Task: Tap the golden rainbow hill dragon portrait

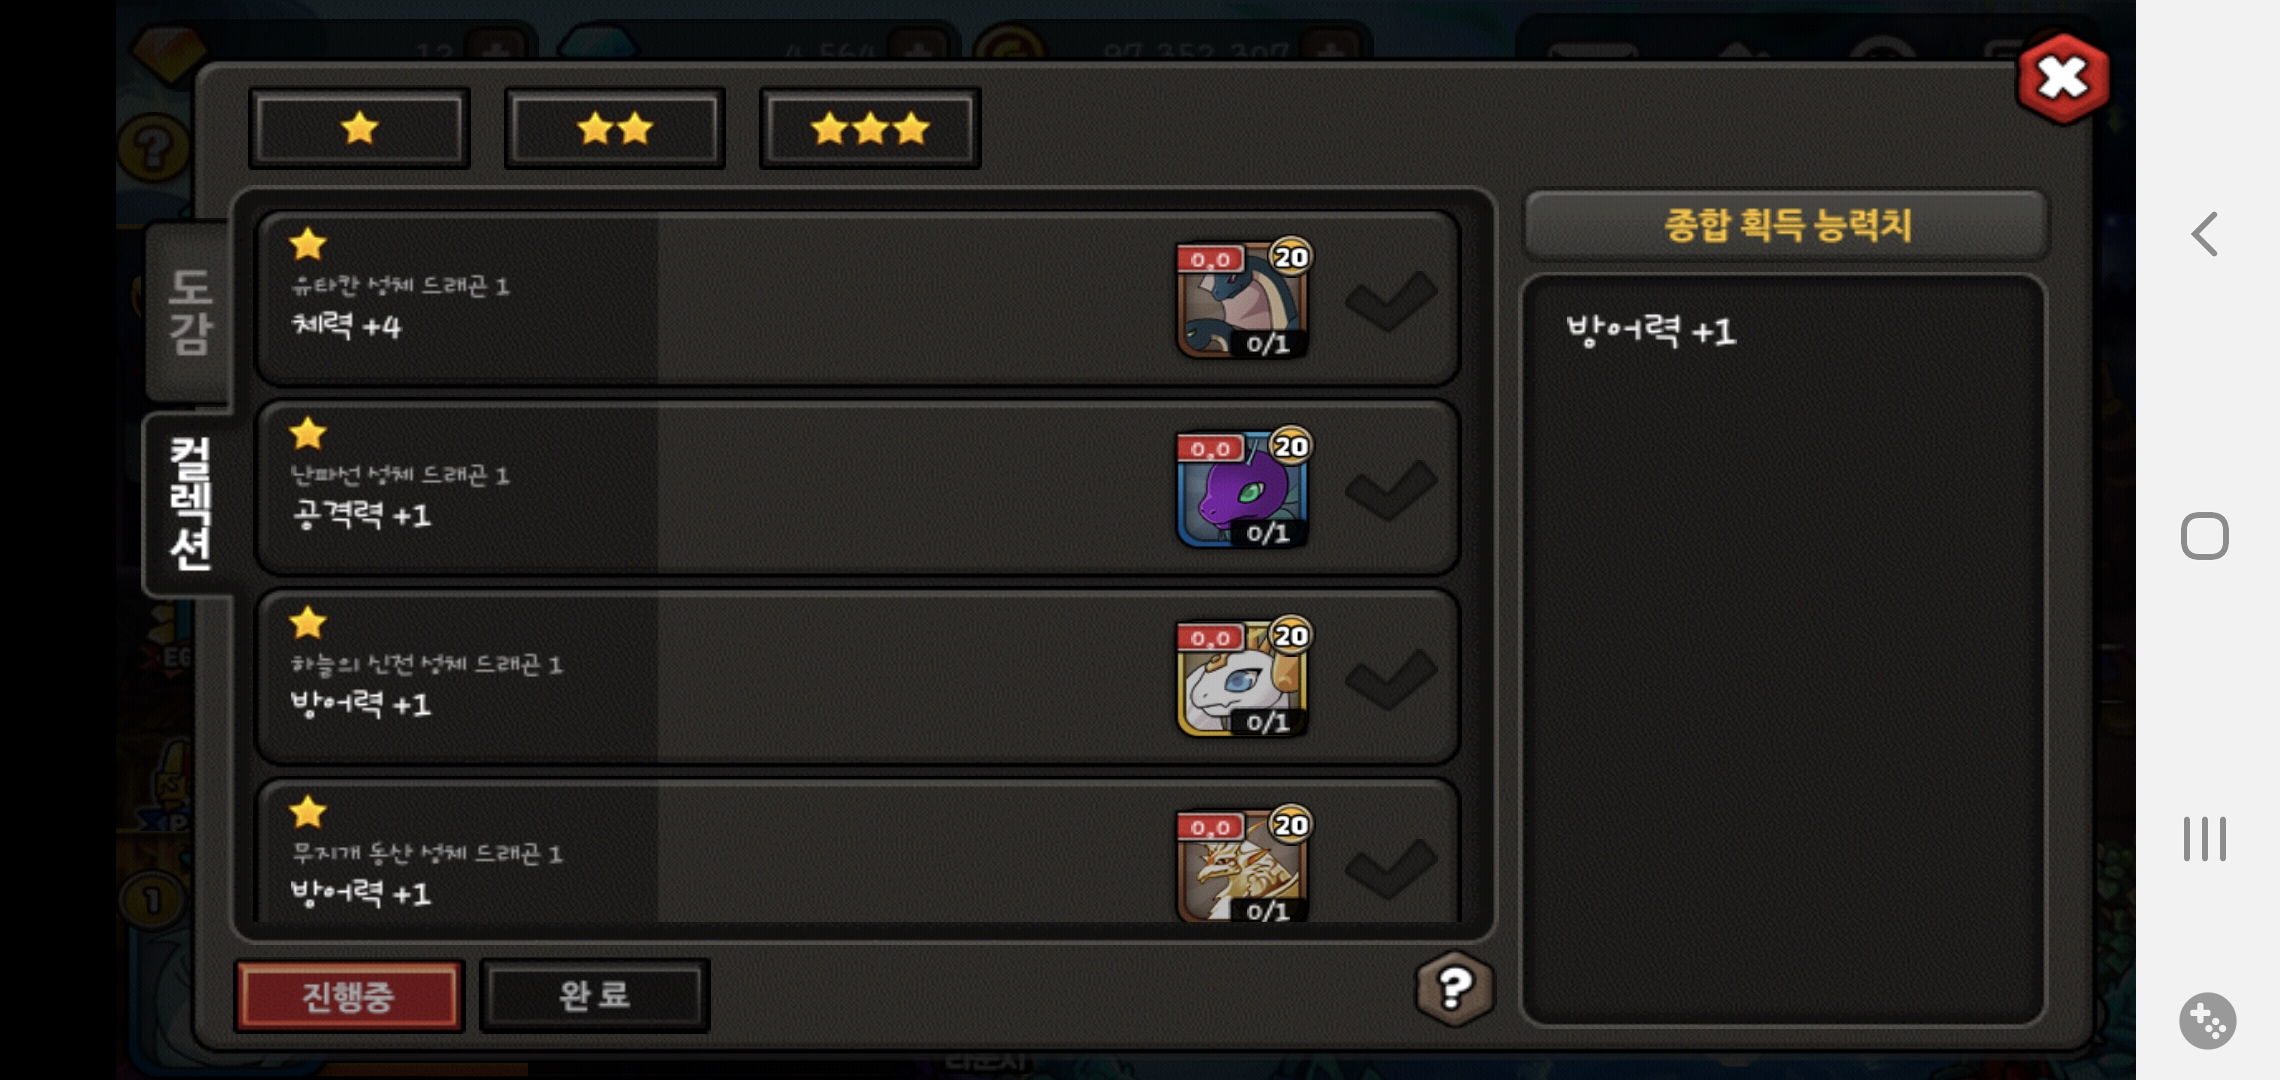Action: tap(1242, 865)
